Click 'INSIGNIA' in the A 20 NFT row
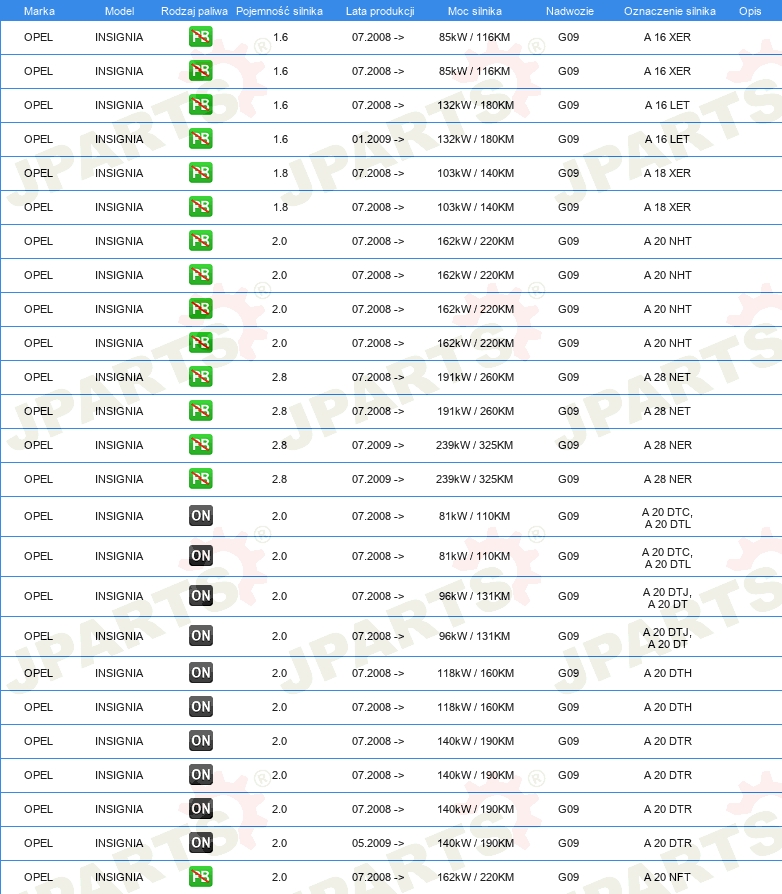The width and height of the screenshot is (782, 894). (119, 877)
